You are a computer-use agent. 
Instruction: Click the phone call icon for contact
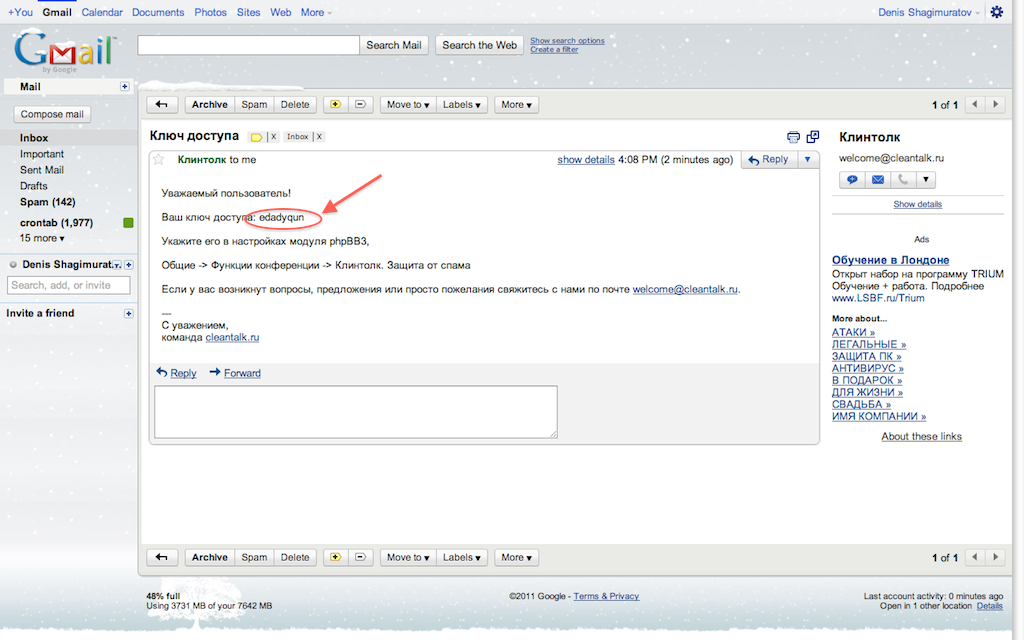(903, 180)
